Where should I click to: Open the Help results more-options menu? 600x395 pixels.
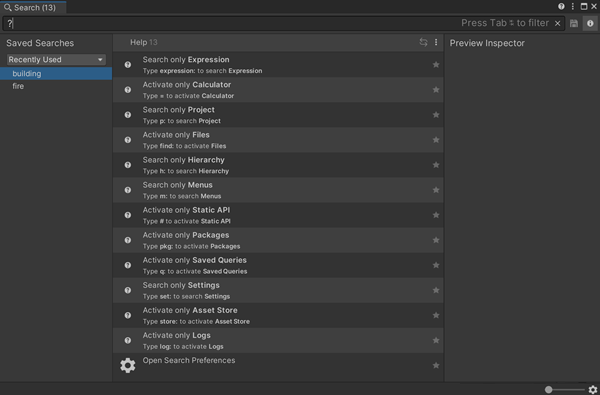click(x=436, y=42)
